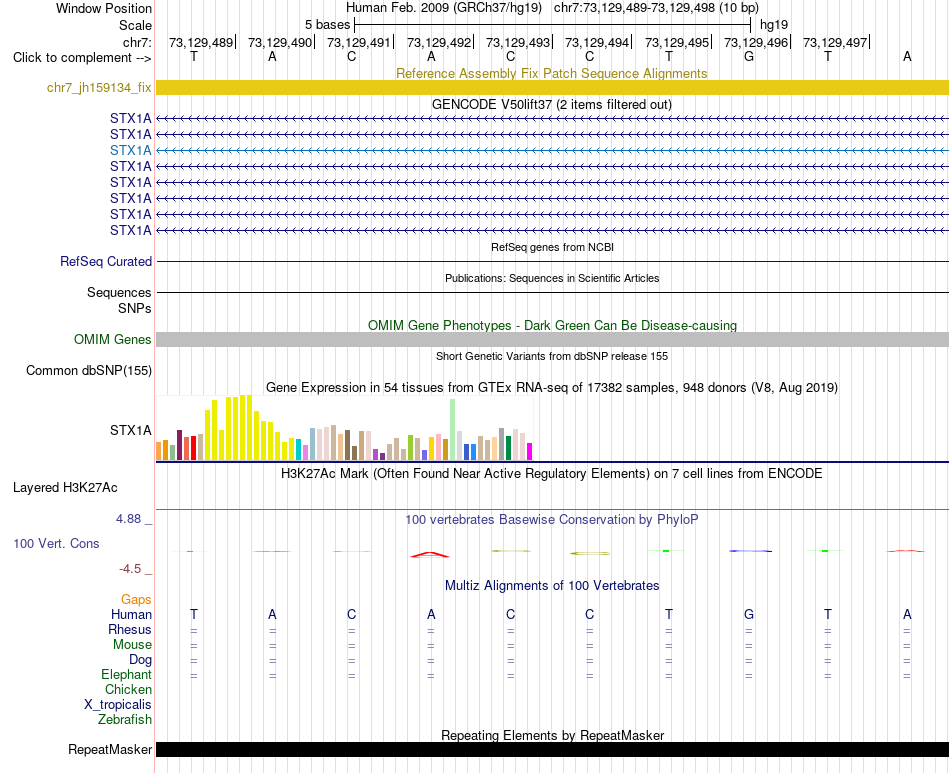Select the light blue STX1A transcript label
The image size is (950, 773).
130,150
